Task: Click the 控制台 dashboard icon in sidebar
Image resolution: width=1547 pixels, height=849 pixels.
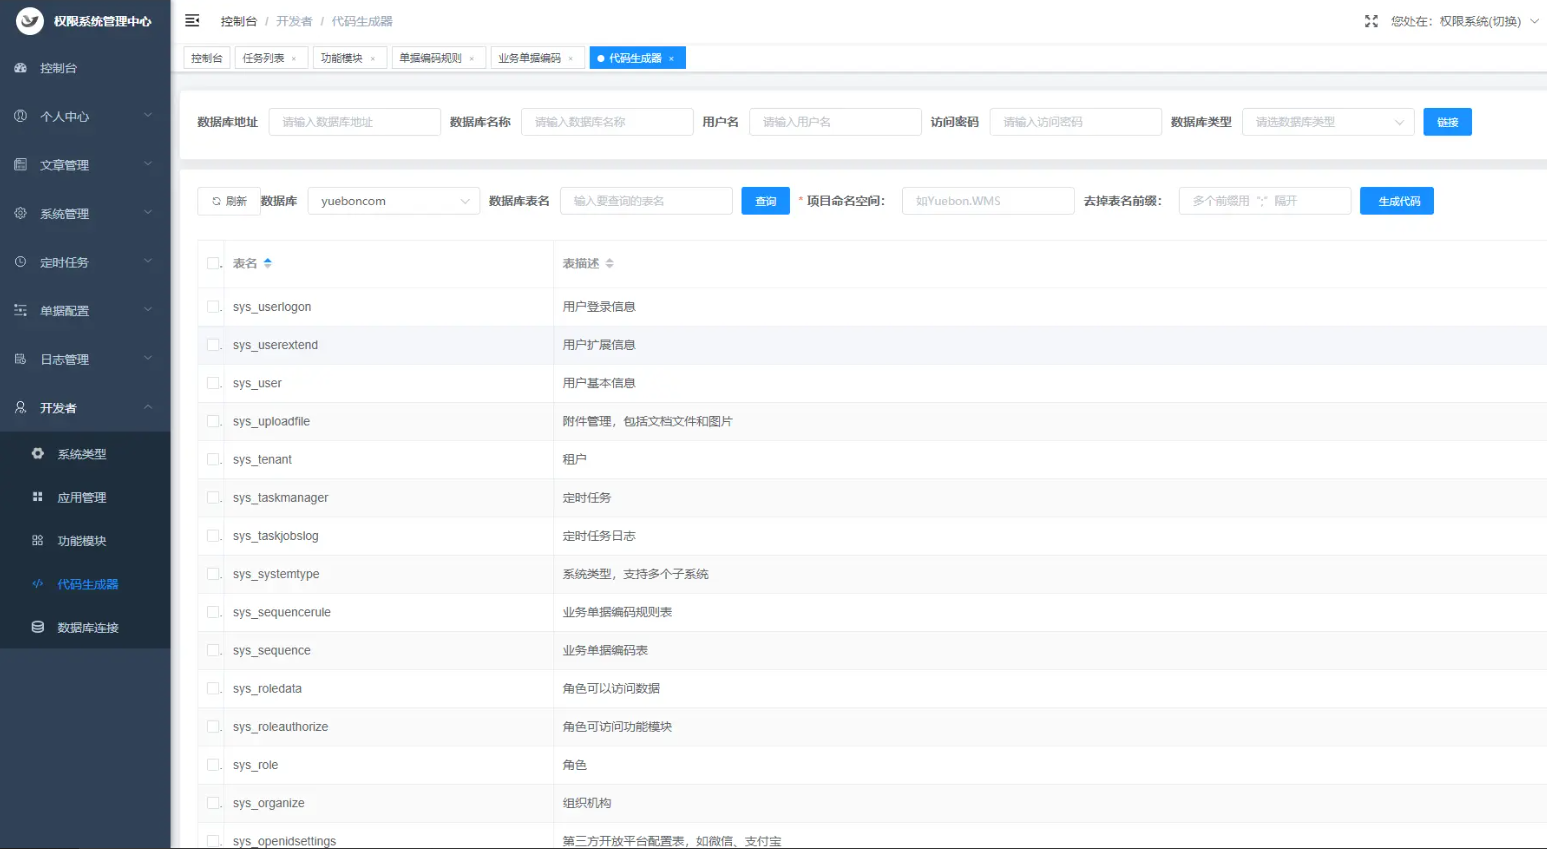Action: pos(20,68)
